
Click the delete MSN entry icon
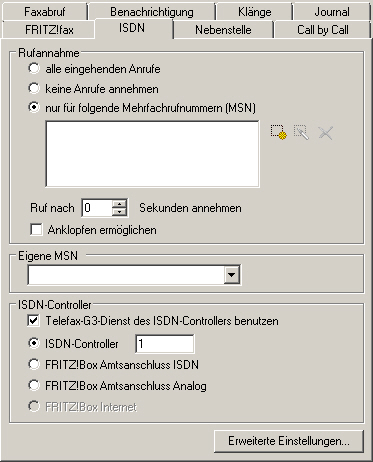[x=325, y=133]
